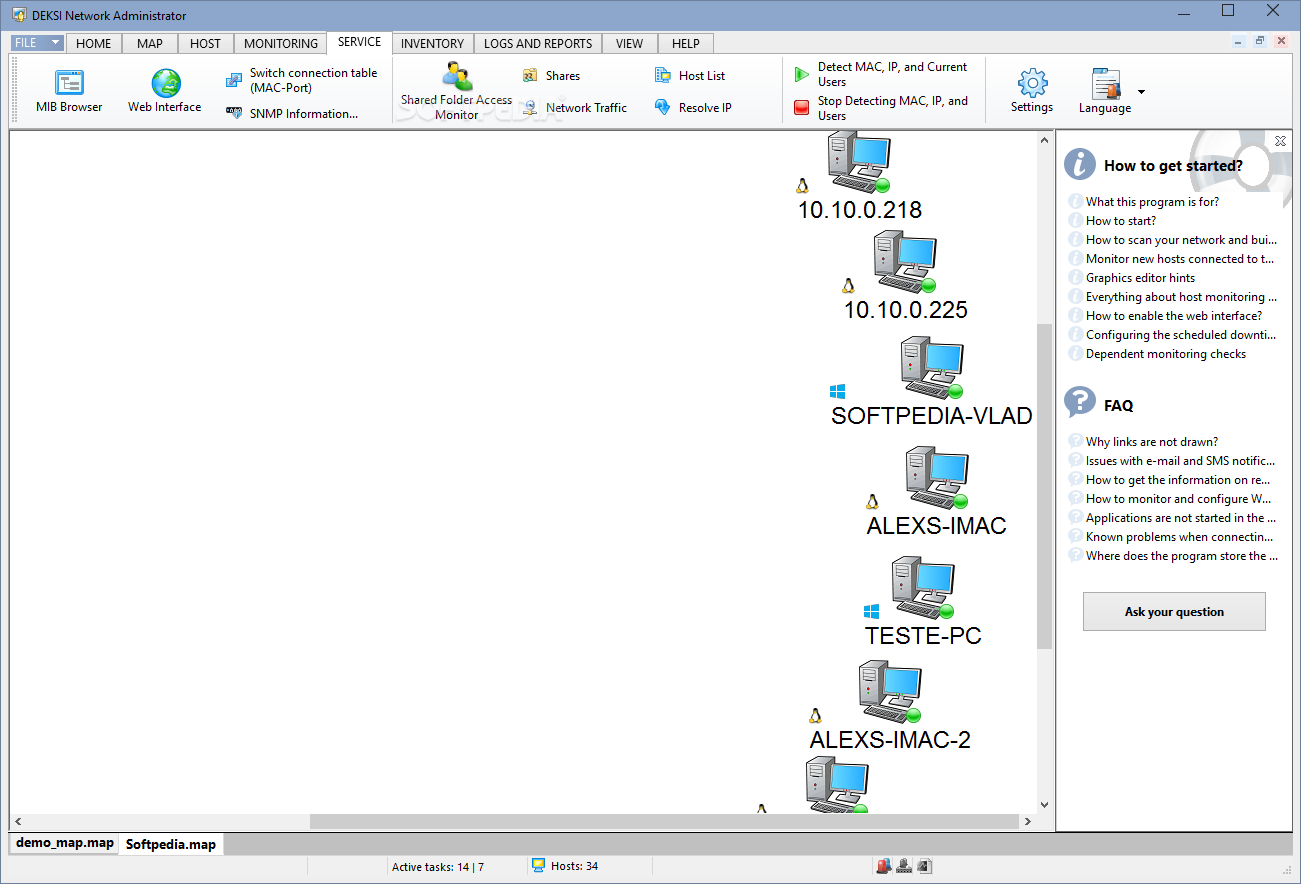This screenshot has height=884, width=1301.
Task: Click the ALEXS-IMAC host label
Action: click(x=936, y=525)
